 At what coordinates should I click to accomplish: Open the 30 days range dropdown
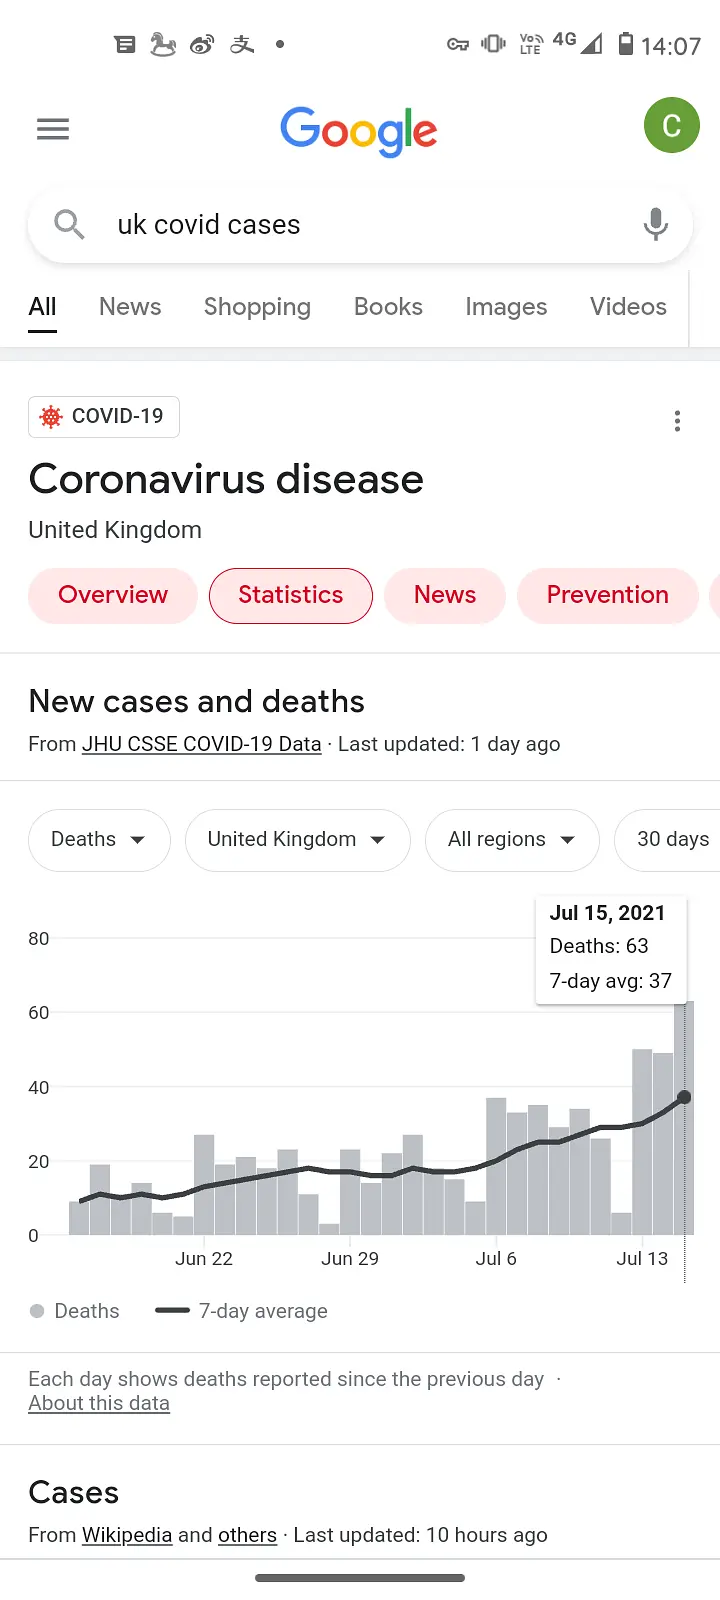(672, 840)
